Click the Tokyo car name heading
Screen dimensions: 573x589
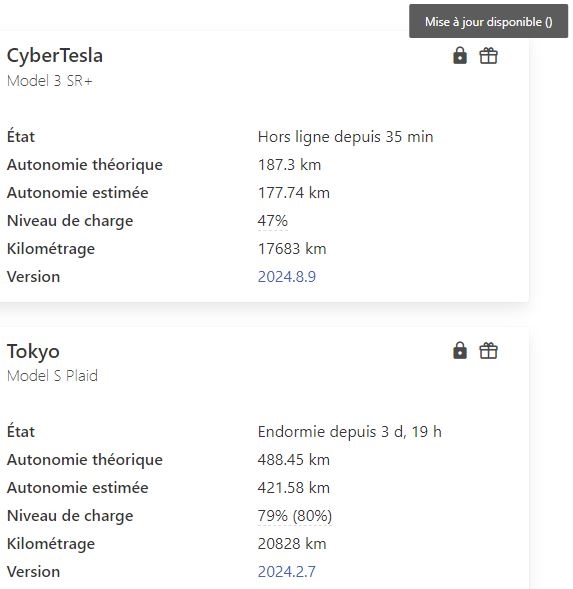point(33,352)
